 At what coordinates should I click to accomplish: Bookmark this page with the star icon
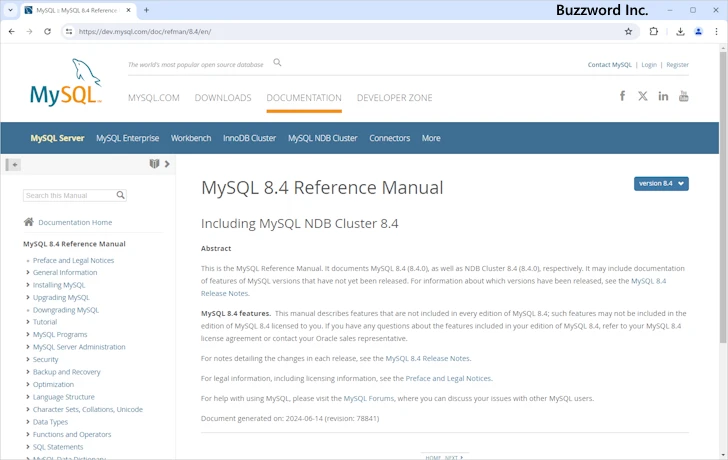628,31
